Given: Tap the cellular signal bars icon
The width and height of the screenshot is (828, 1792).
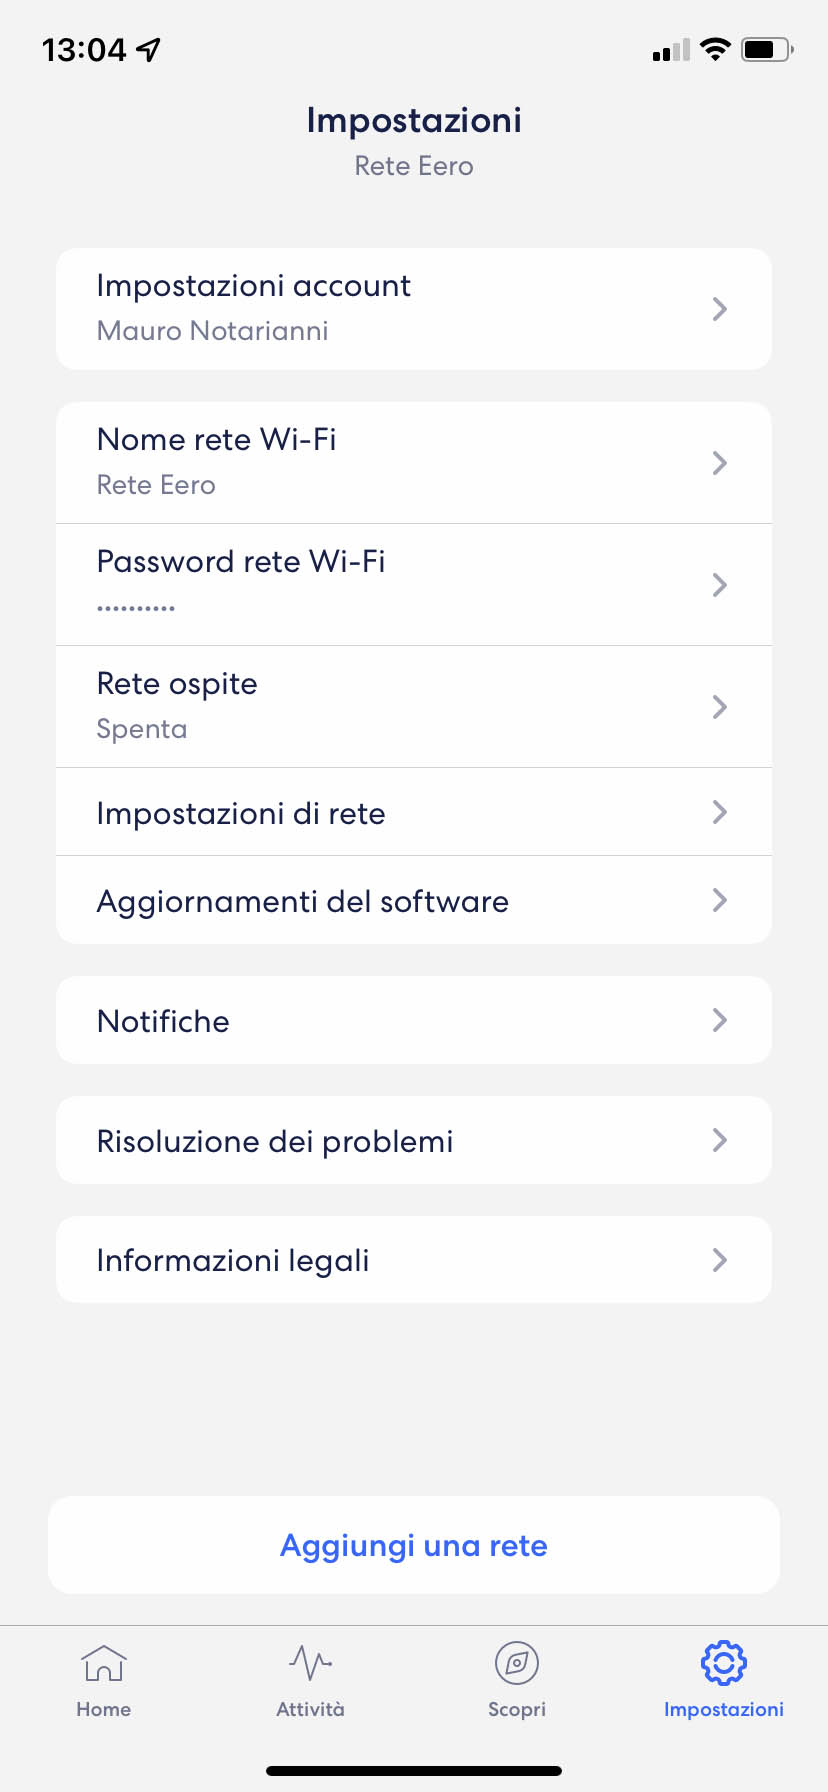Looking at the screenshot, I should pyautogui.click(x=671, y=50).
